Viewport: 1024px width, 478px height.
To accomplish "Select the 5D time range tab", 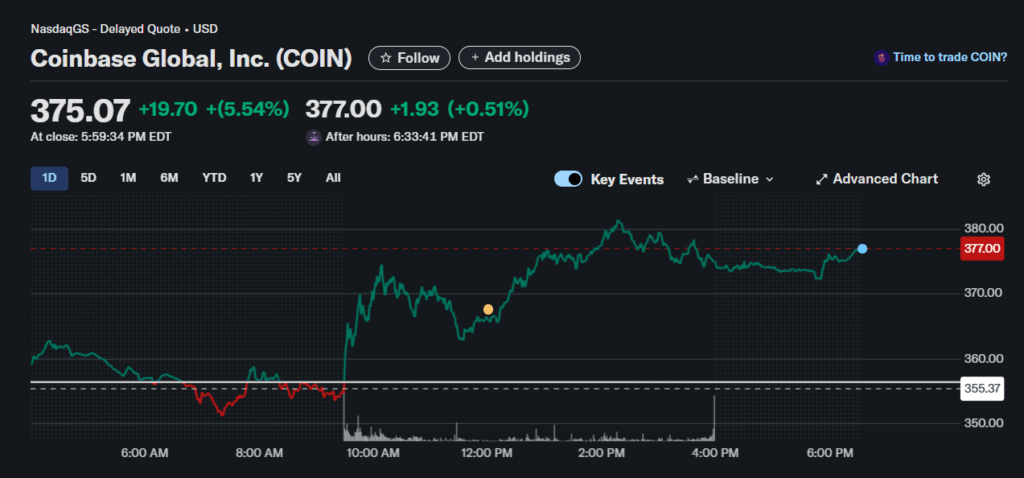I will tap(88, 178).
